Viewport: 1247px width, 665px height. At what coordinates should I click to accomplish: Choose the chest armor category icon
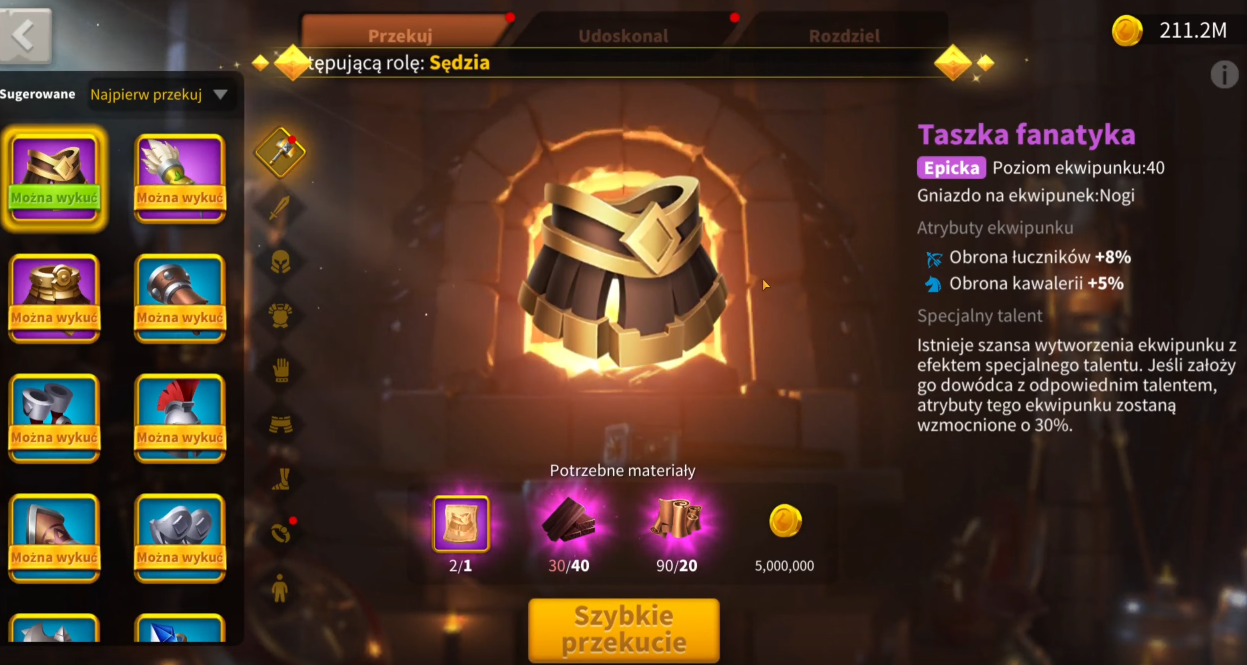click(x=280, y=316)
